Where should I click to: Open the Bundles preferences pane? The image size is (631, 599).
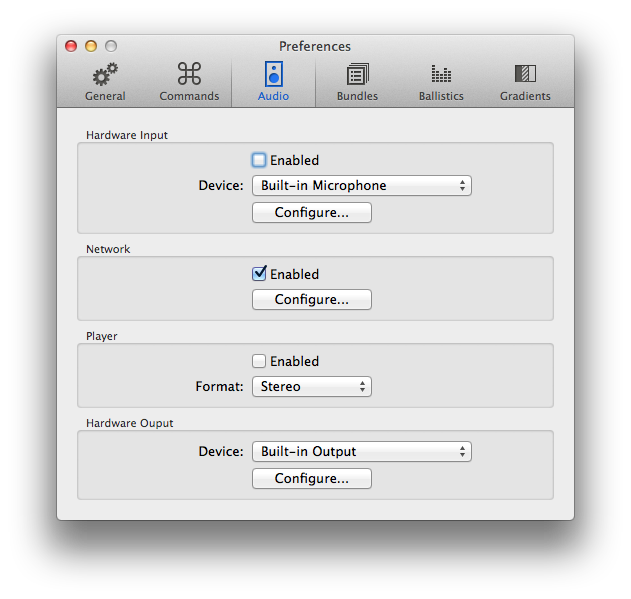point(357,82)
